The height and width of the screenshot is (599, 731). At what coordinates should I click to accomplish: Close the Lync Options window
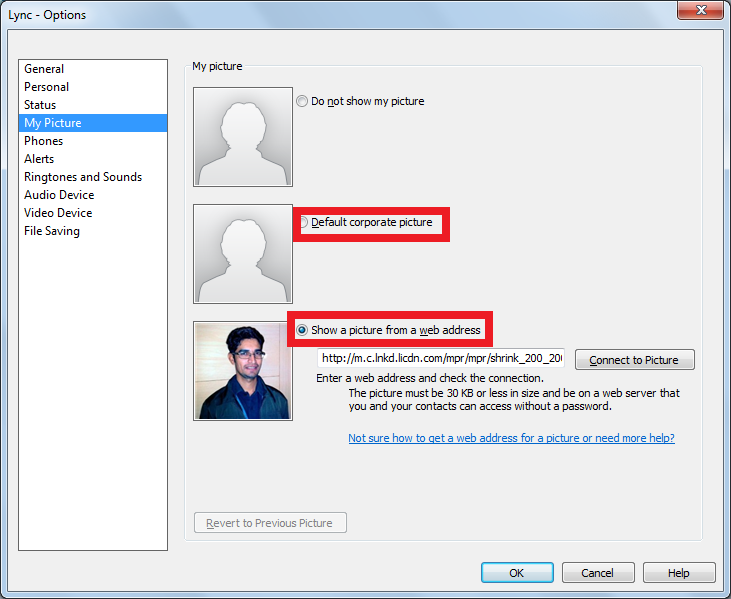tap(701, 10)
